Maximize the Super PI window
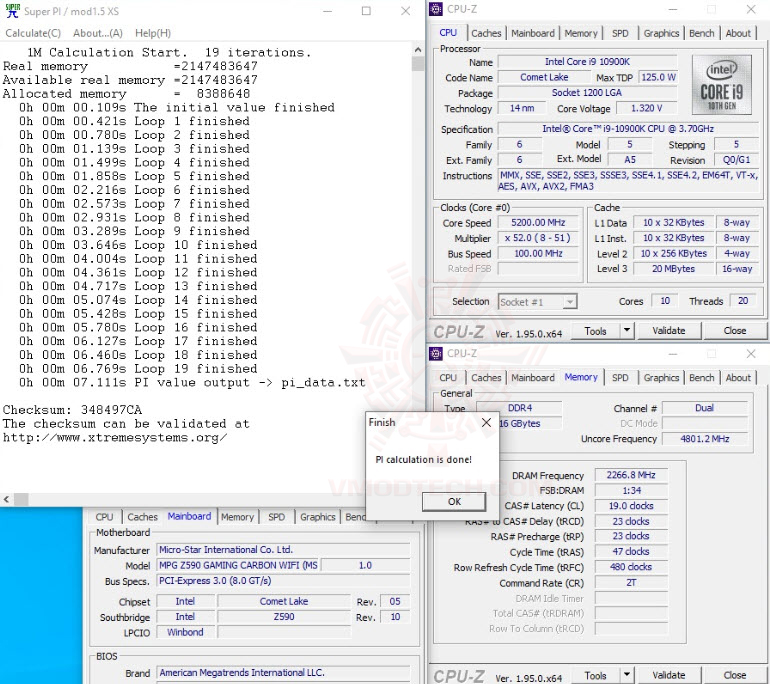 pyautogui.click(x=366, y=11)
